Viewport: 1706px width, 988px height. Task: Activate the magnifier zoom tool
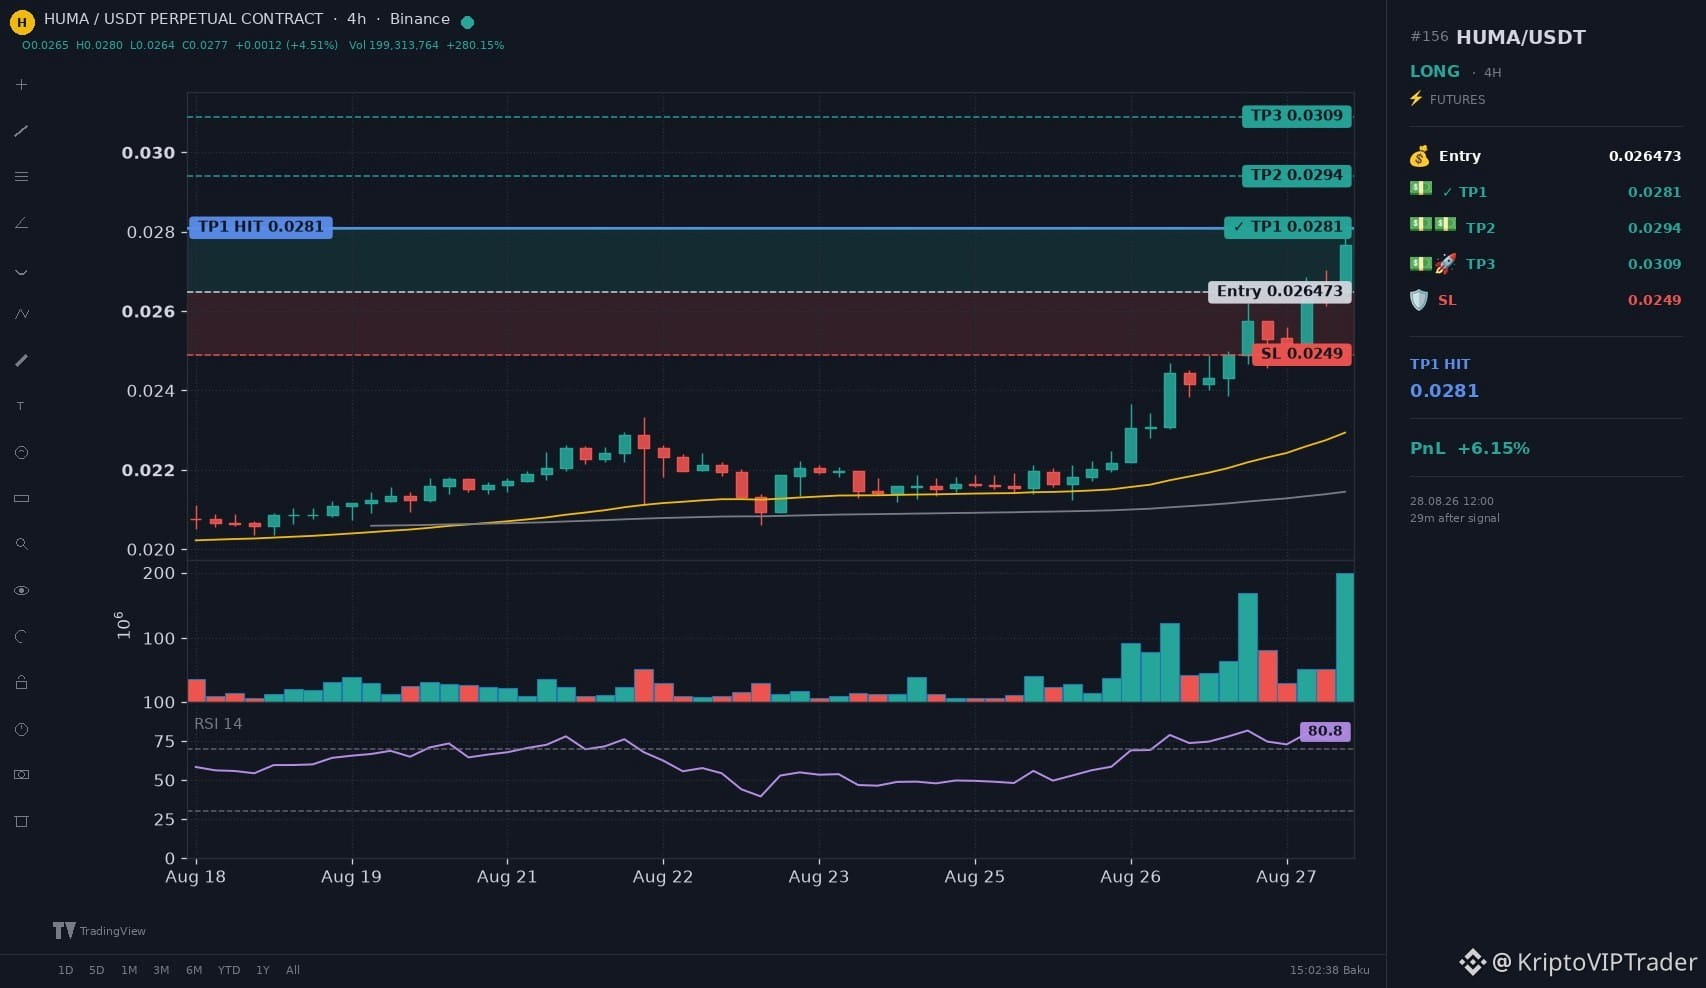(x=21, y=544)
